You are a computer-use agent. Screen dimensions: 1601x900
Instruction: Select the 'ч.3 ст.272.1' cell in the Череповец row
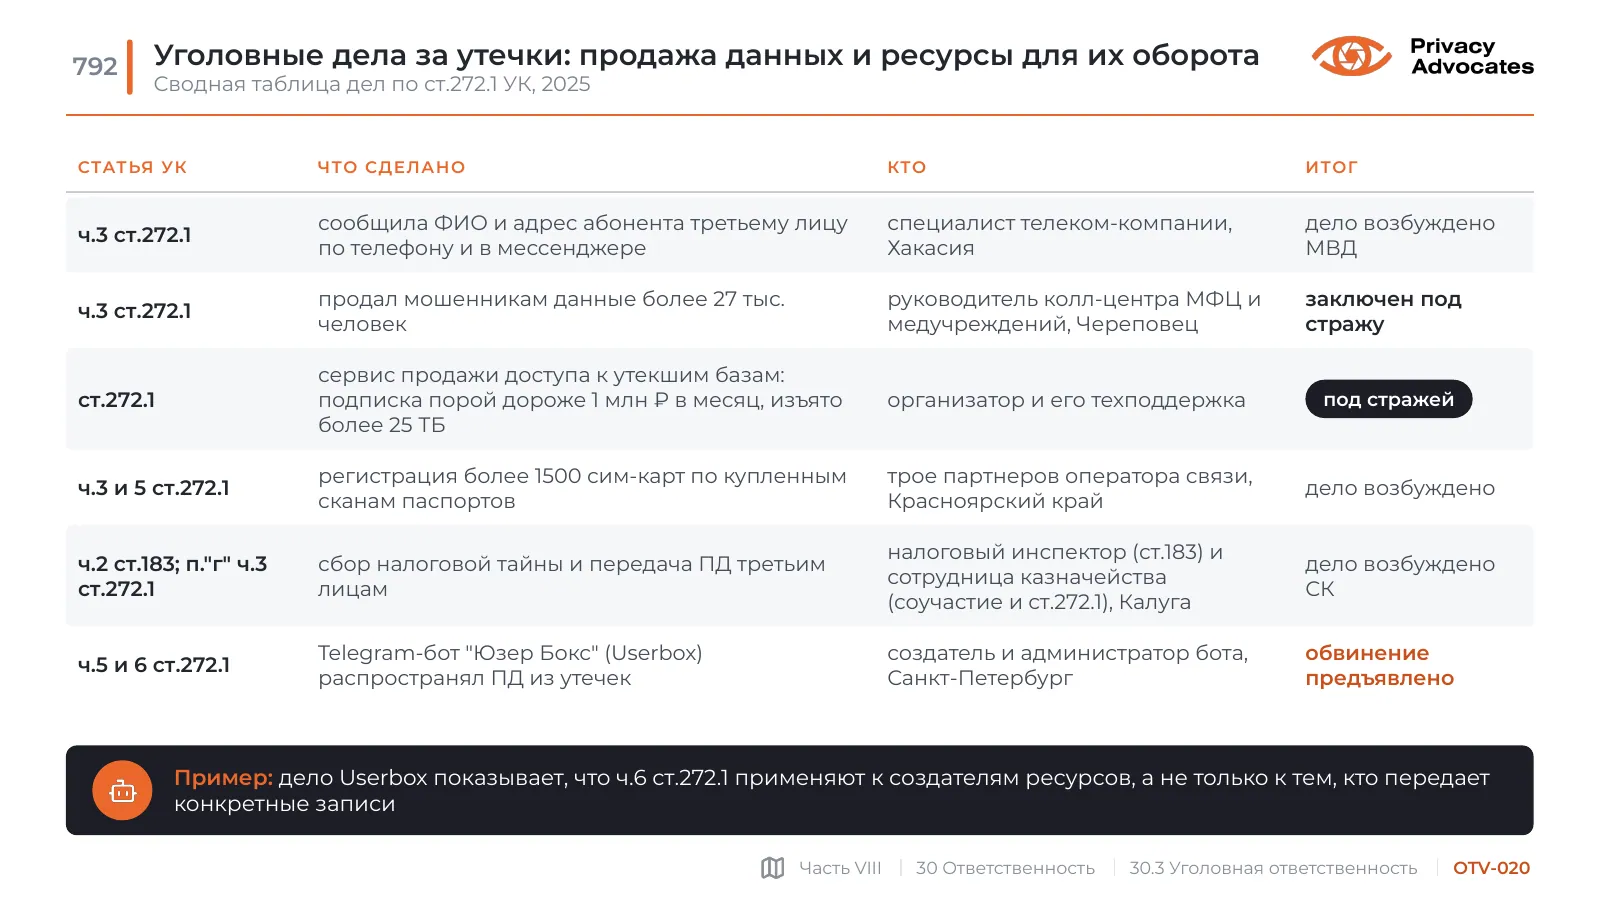pos(135,311)
